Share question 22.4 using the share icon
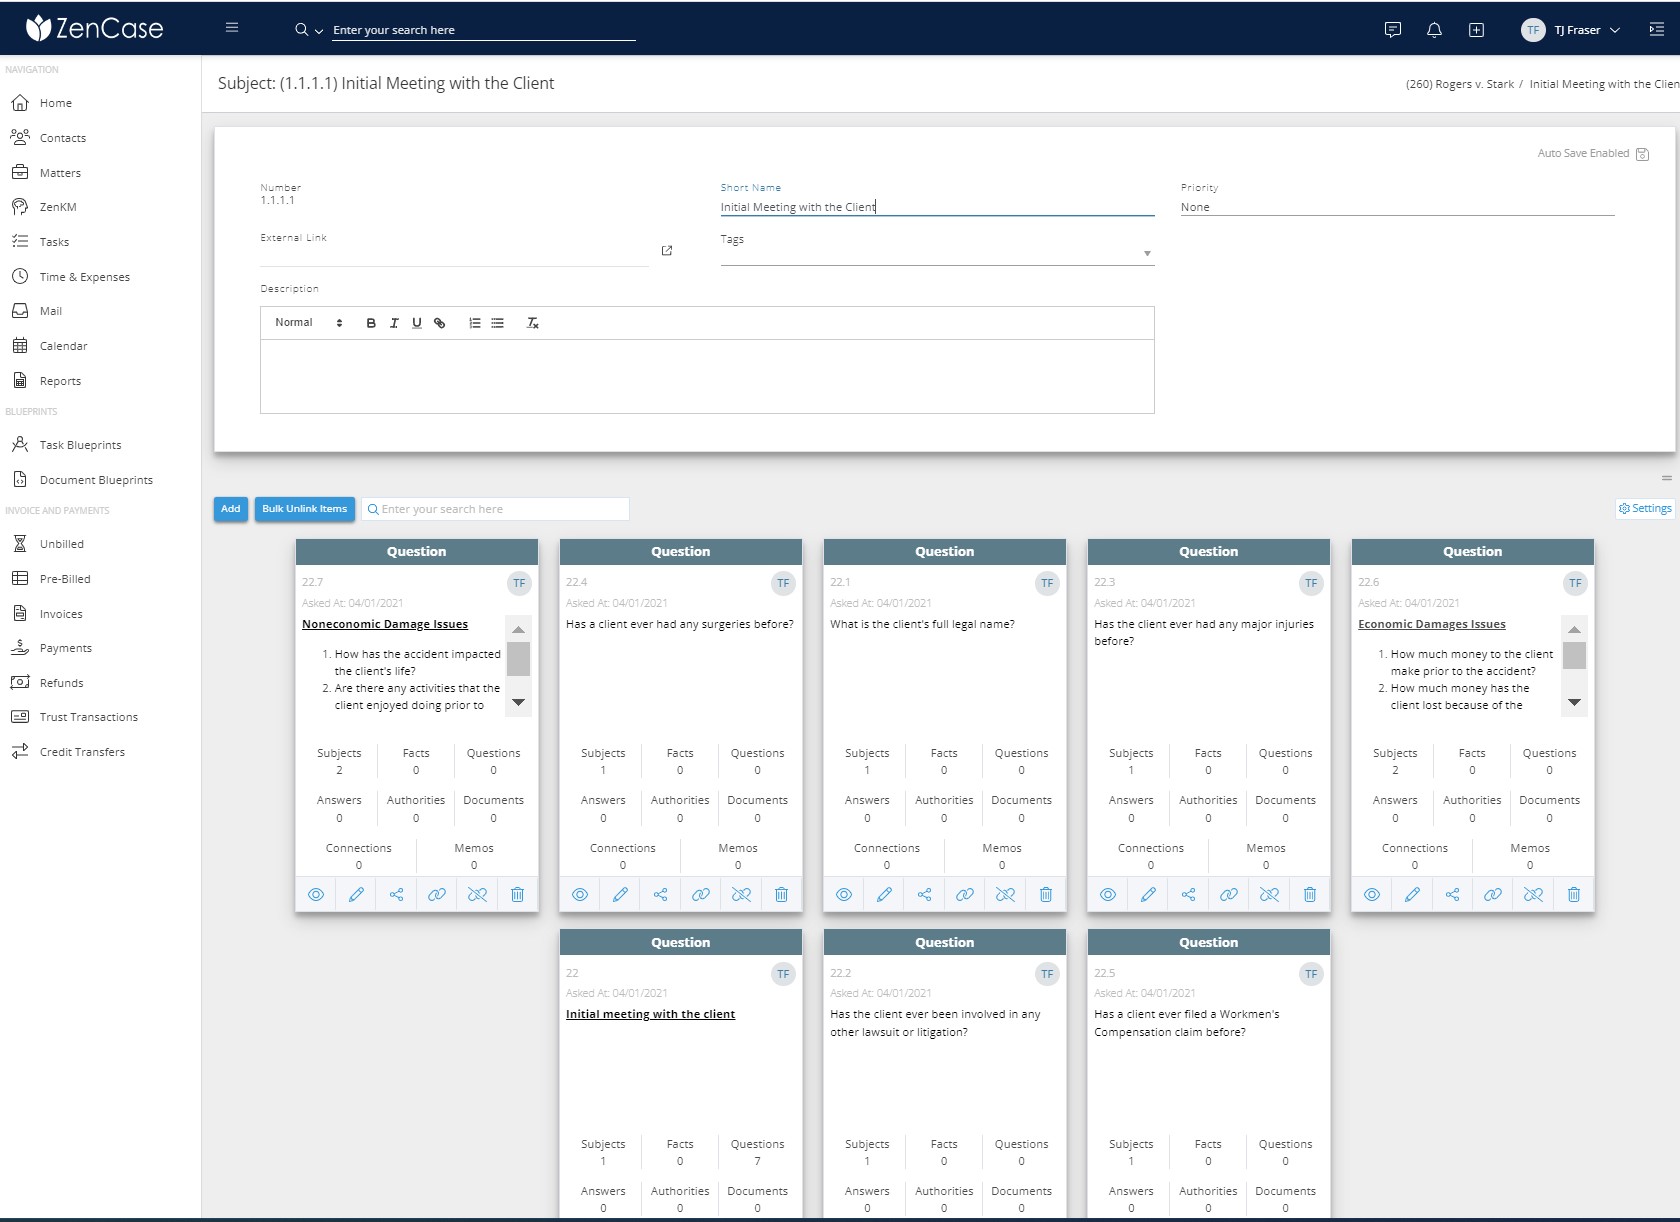 660,895
